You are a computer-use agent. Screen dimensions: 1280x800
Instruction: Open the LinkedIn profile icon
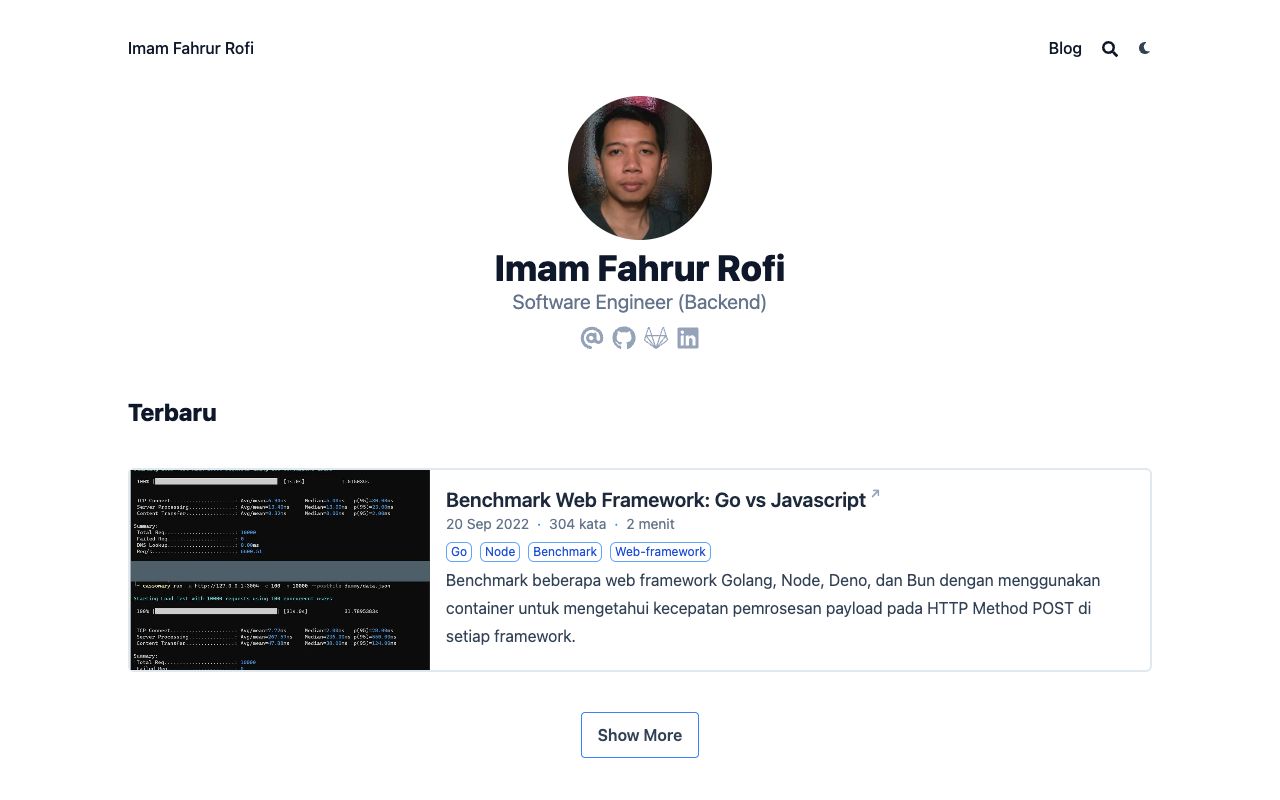point(688,338)
